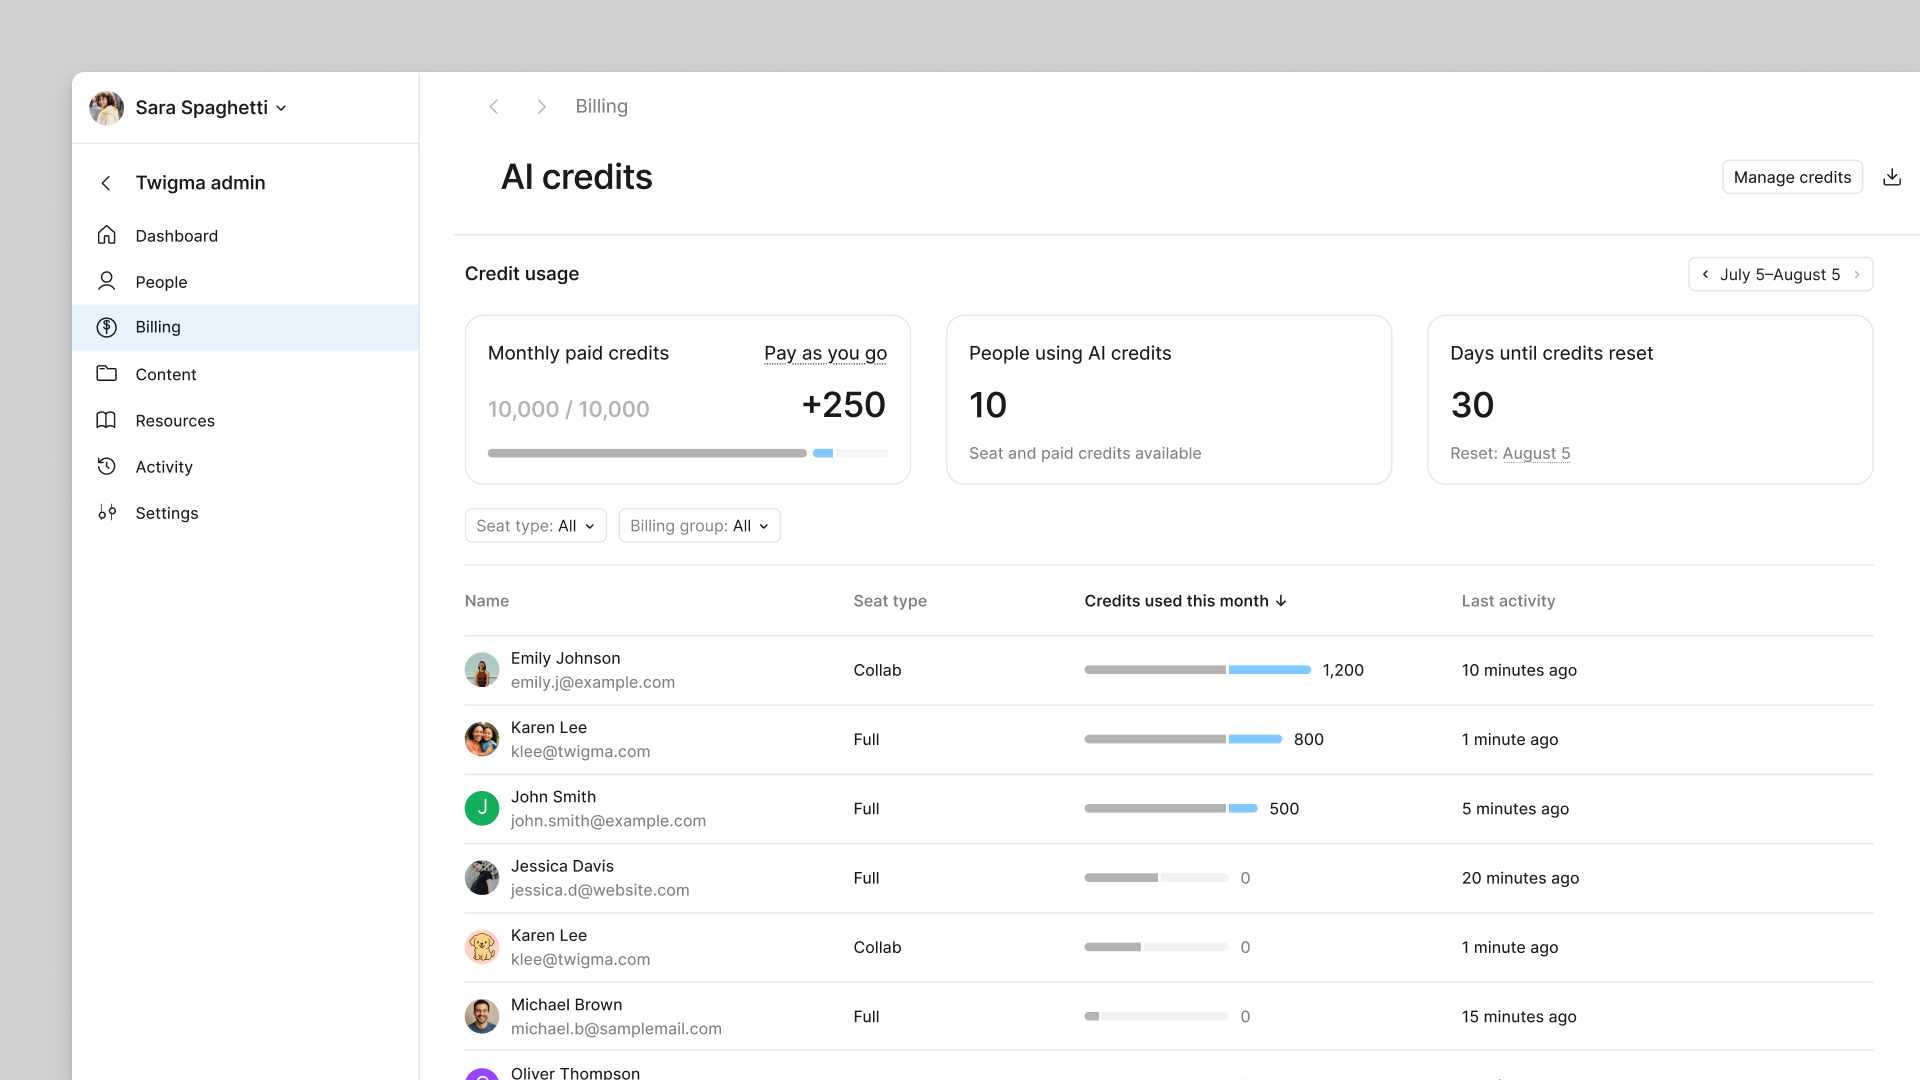
Task: Open breadcrumb back navigation arrow
Action: [494, 106]
